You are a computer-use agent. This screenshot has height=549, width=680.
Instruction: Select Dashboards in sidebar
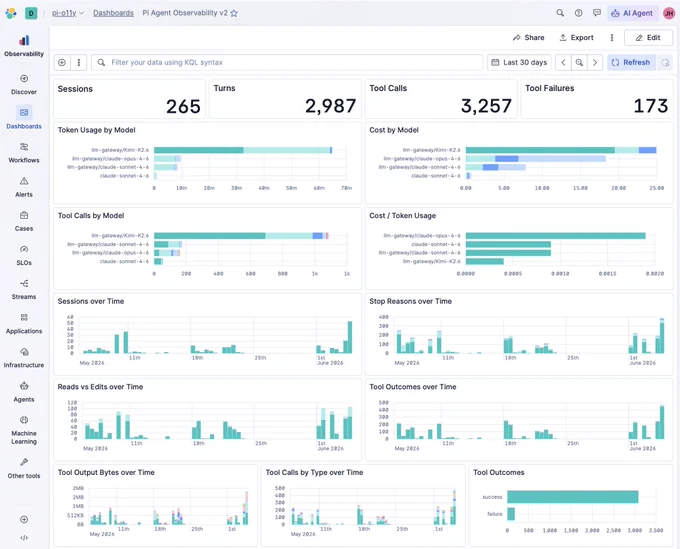(24, 118)
